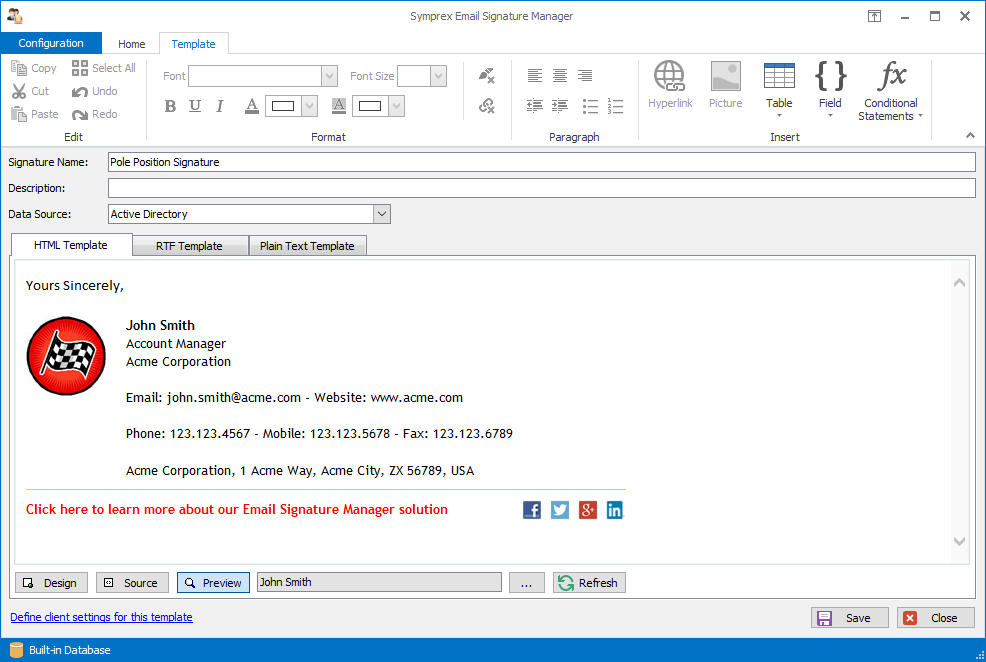Select the HTML Template tab

[71, 245]
